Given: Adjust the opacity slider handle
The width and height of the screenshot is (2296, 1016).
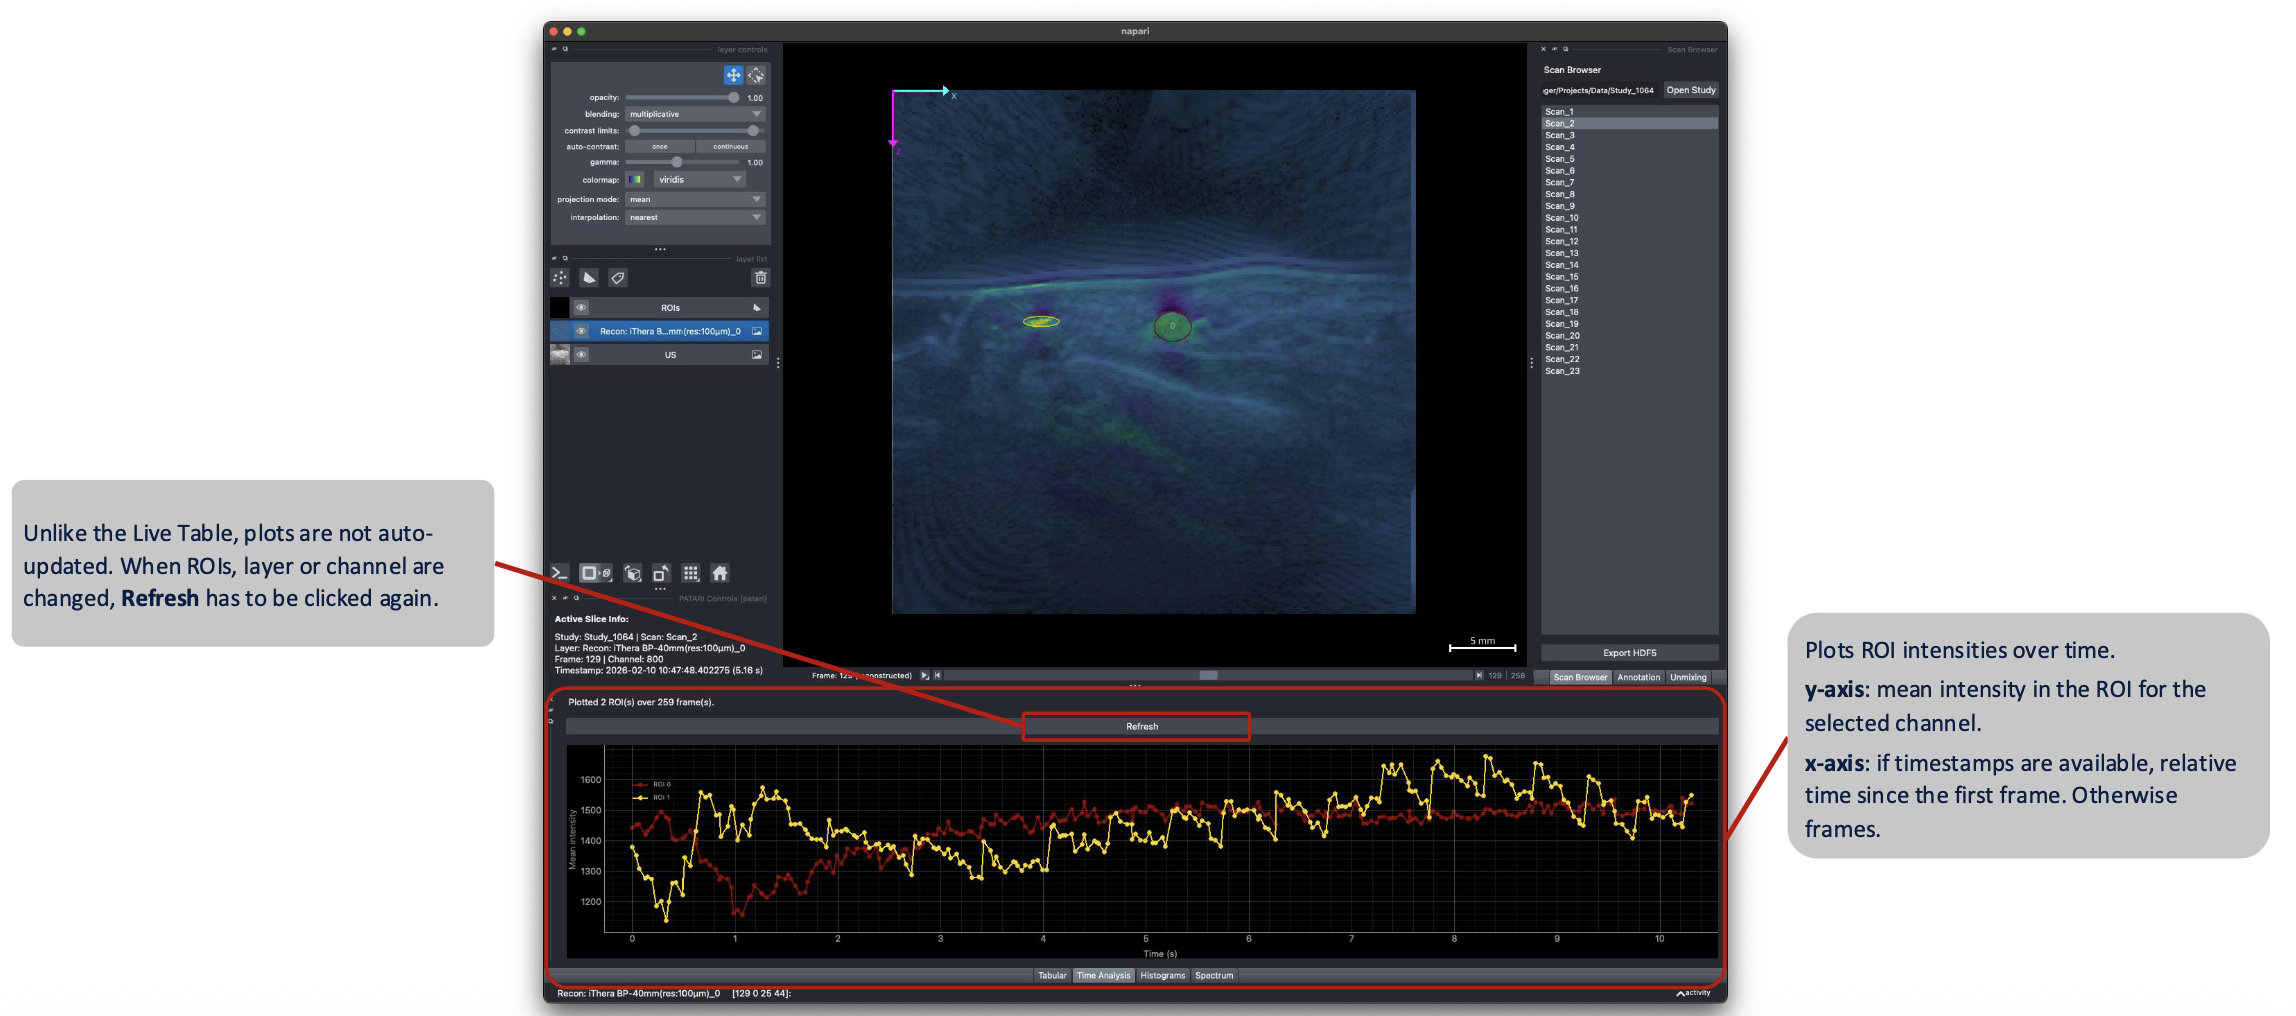Looking at the screenshot, I should [x=733, y=98].
